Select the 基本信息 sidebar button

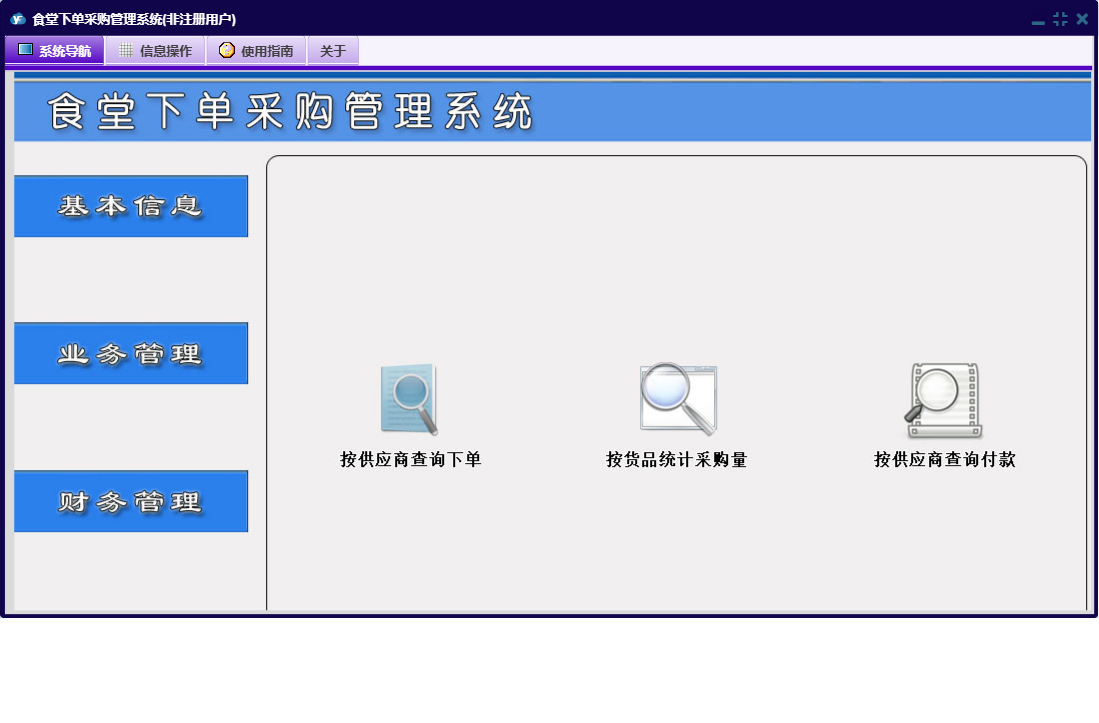pos(131,207)
